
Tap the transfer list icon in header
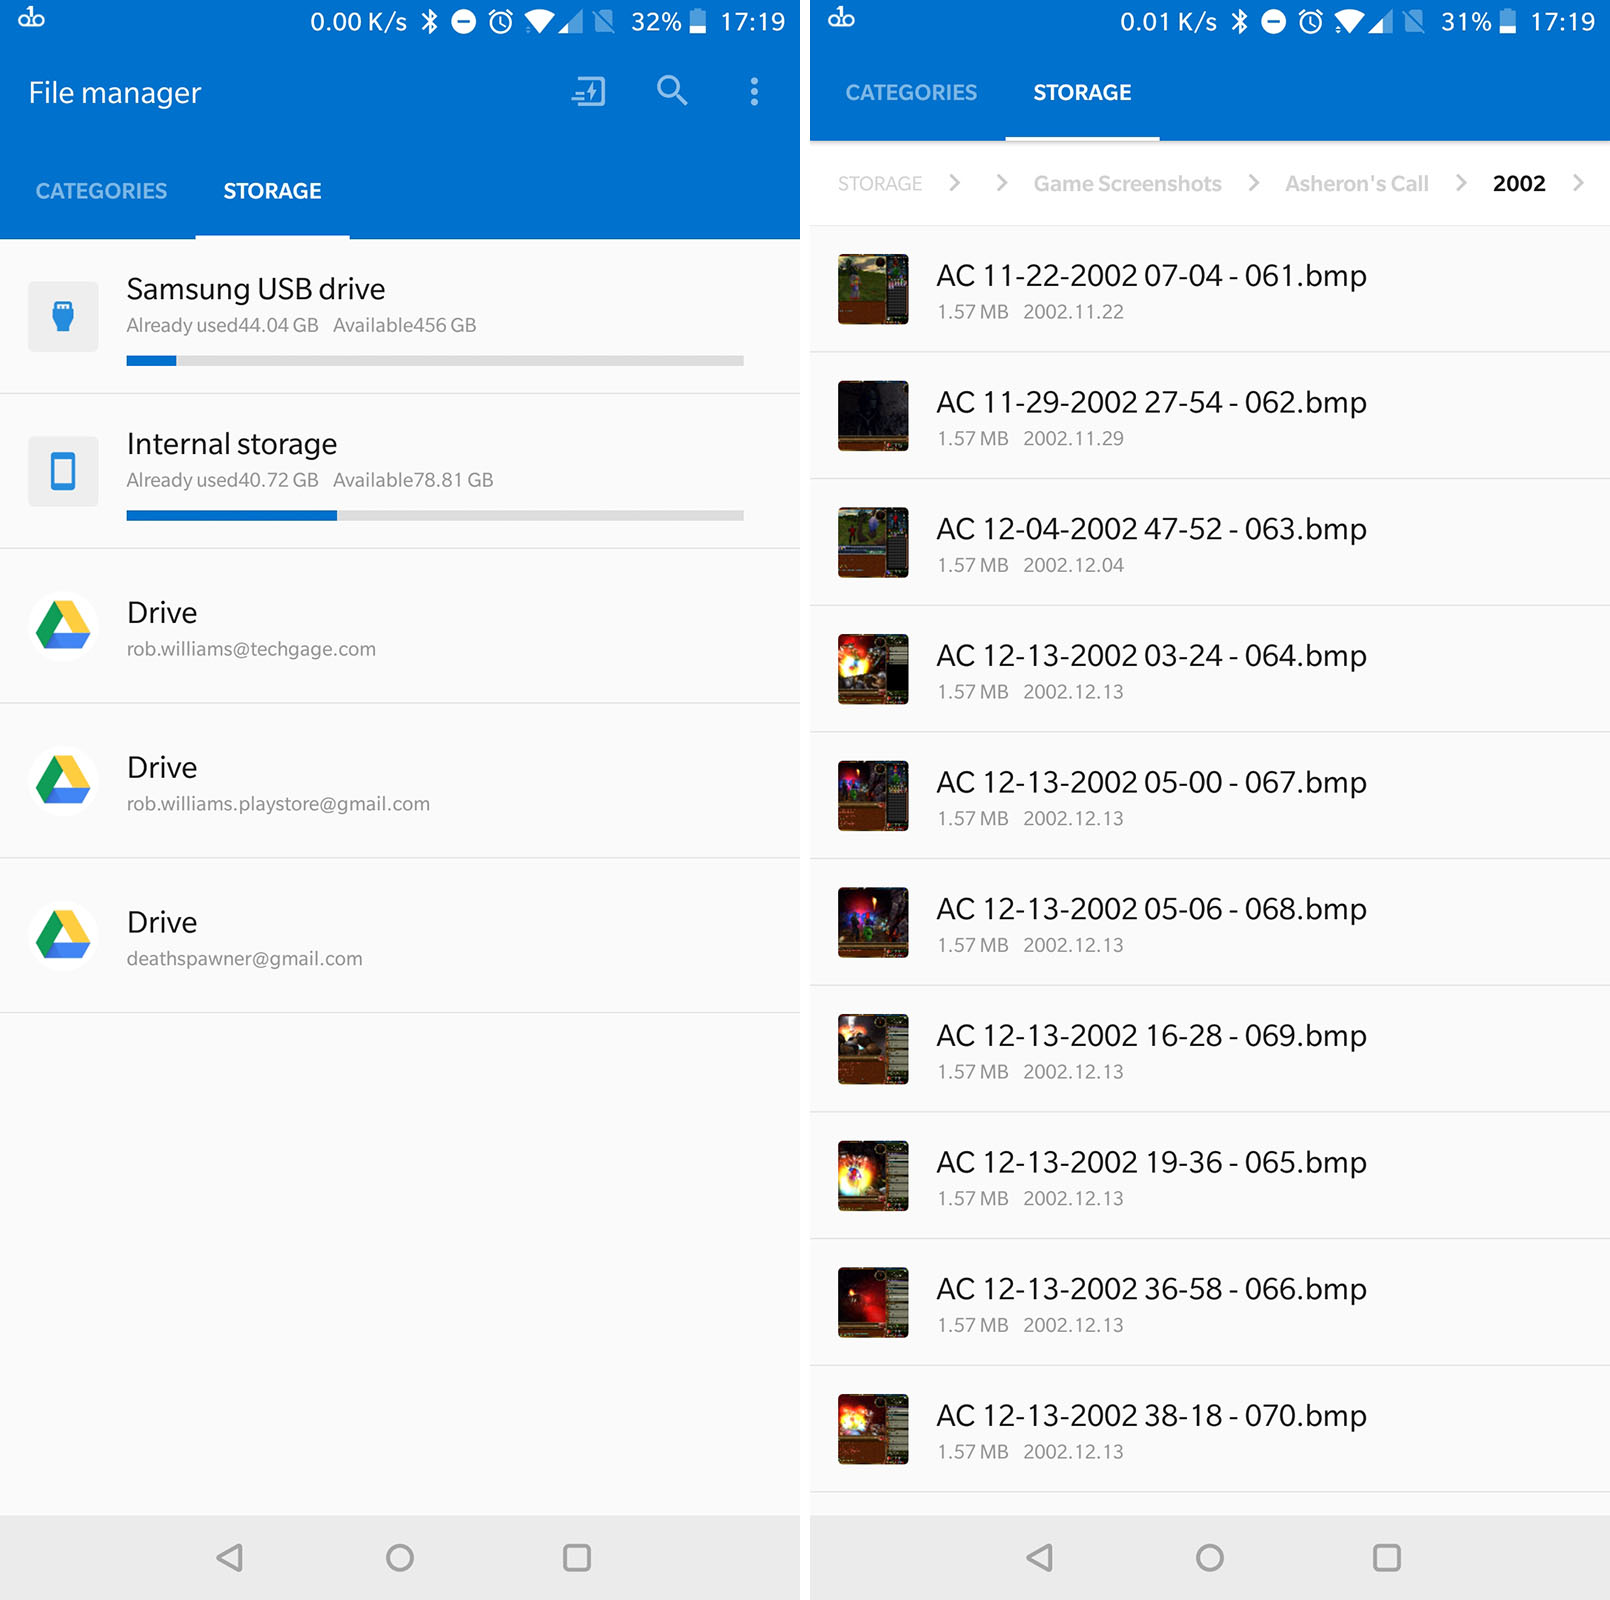pyautogui.click(x=588, y=92)
